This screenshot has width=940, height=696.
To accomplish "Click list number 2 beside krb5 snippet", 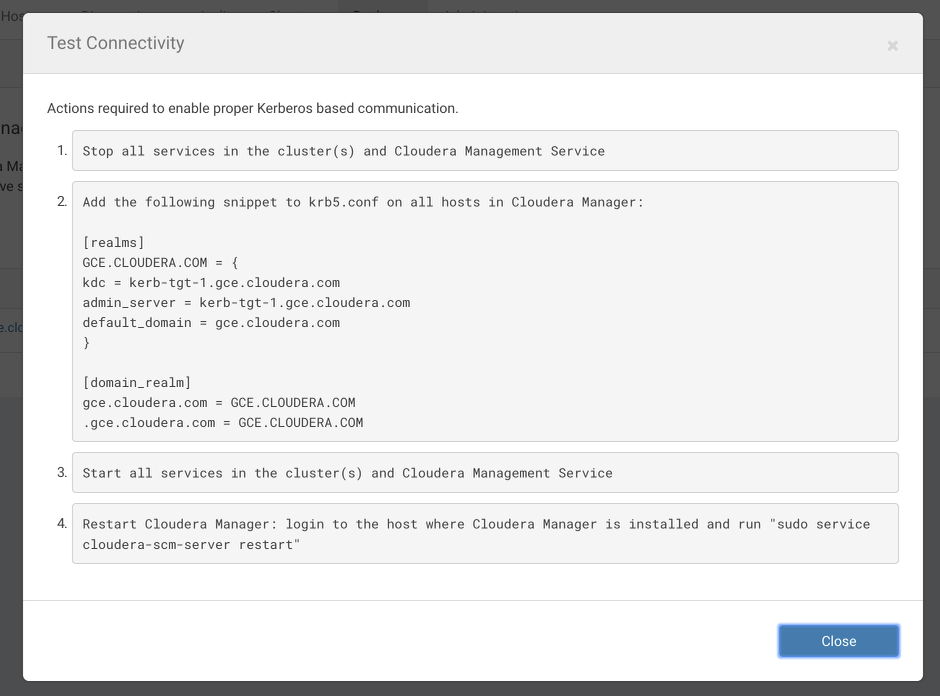I will click(x=62, y=202).
